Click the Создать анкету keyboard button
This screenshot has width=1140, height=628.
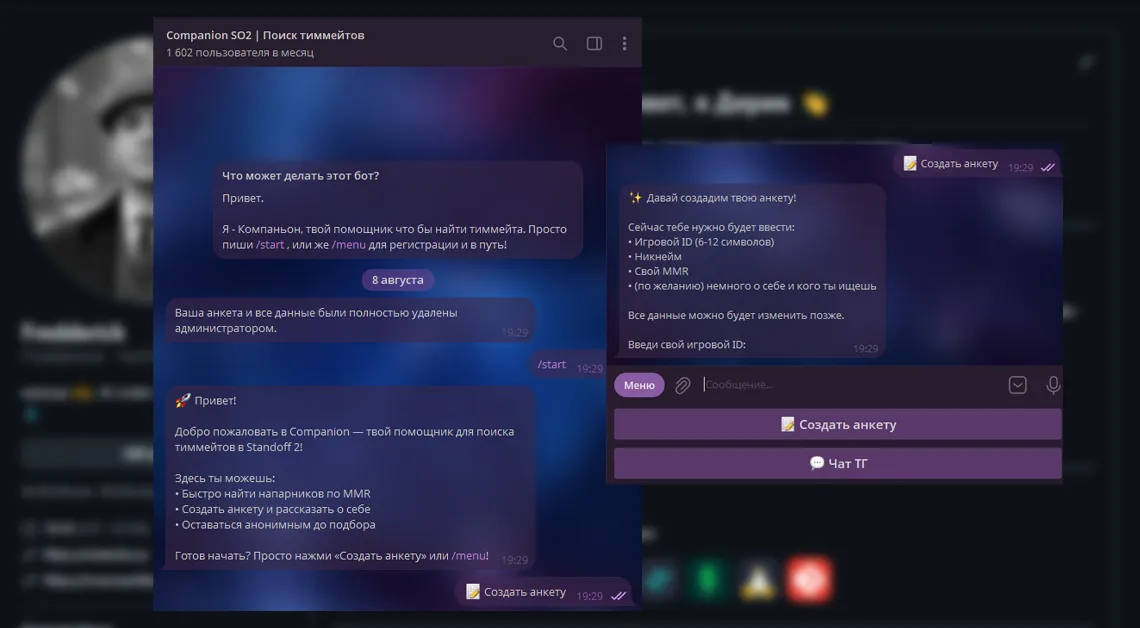838,424
